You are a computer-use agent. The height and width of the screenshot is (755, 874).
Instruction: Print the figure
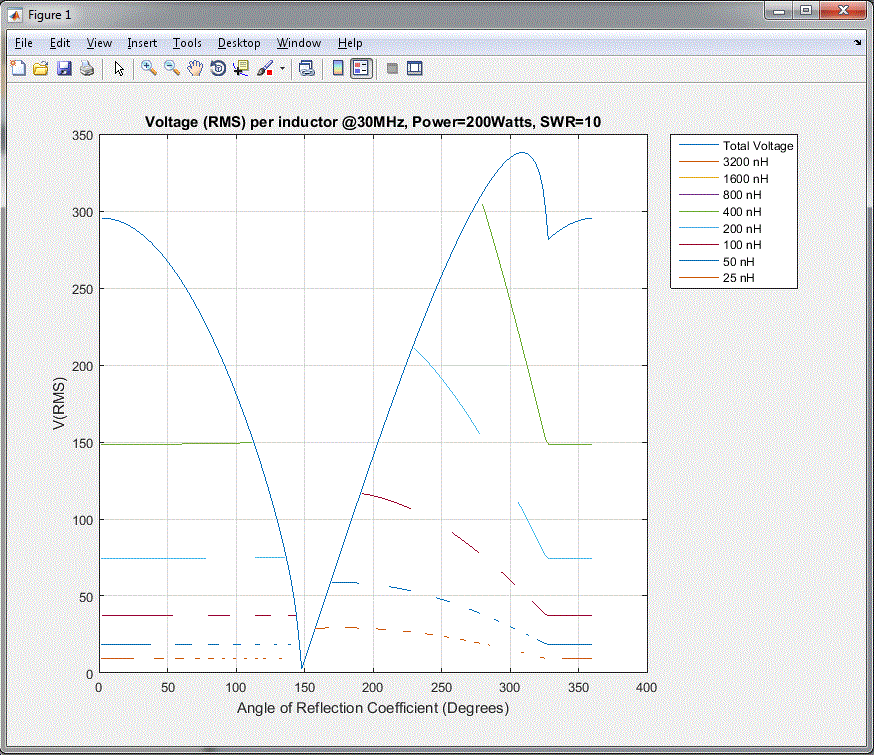tap(86, 68)
